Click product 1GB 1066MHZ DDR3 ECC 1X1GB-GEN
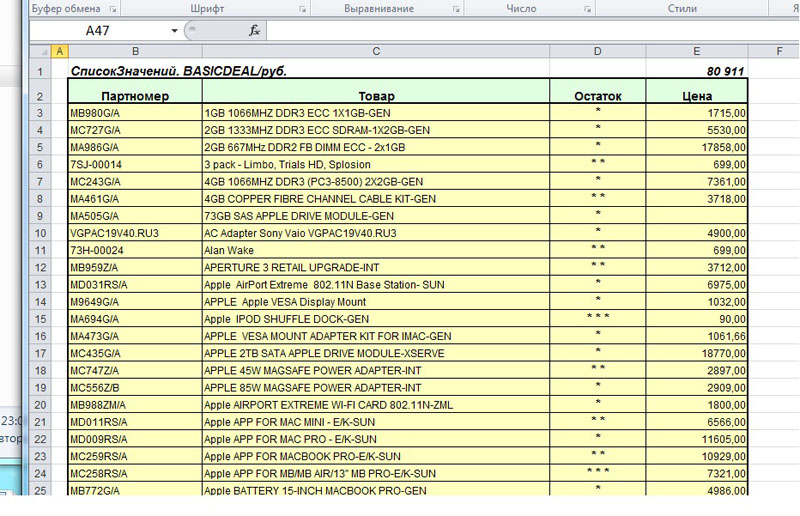This screenshot has height=516, width=800. tap(376, 113)
